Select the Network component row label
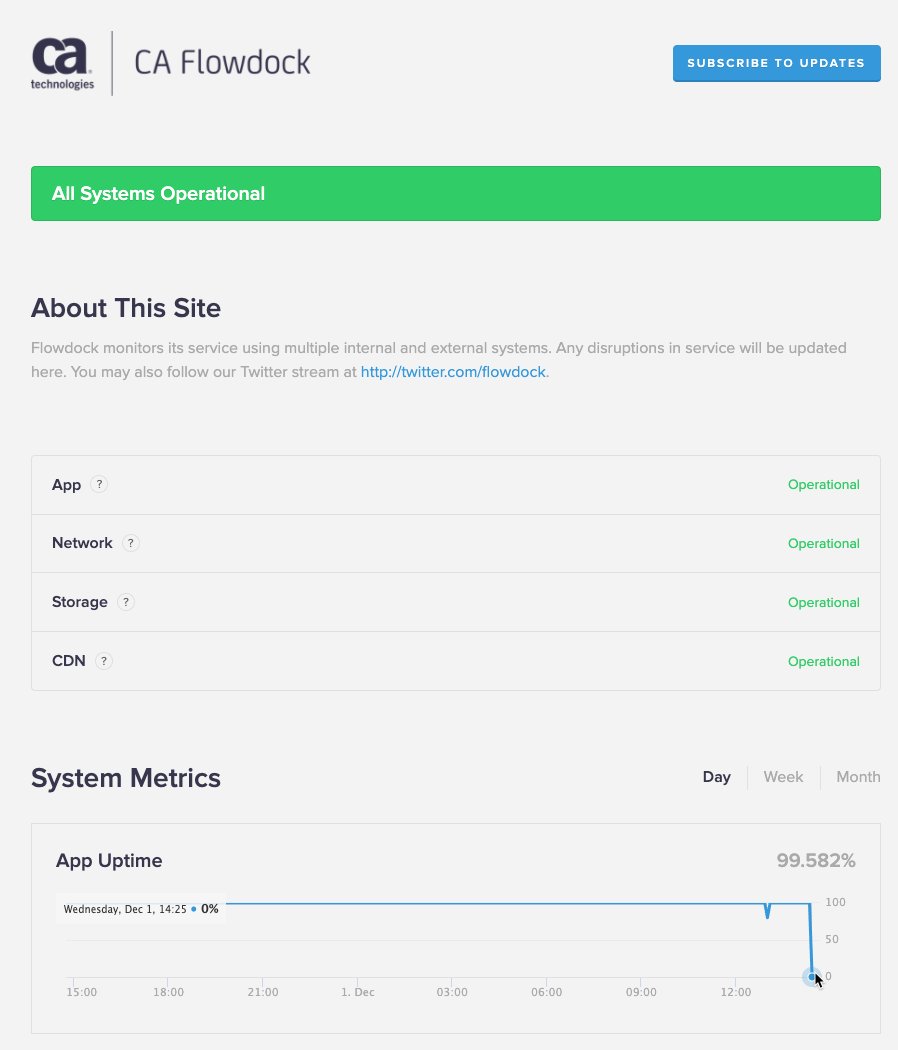Screen dimensions: 898x1050 pos(82,543)
